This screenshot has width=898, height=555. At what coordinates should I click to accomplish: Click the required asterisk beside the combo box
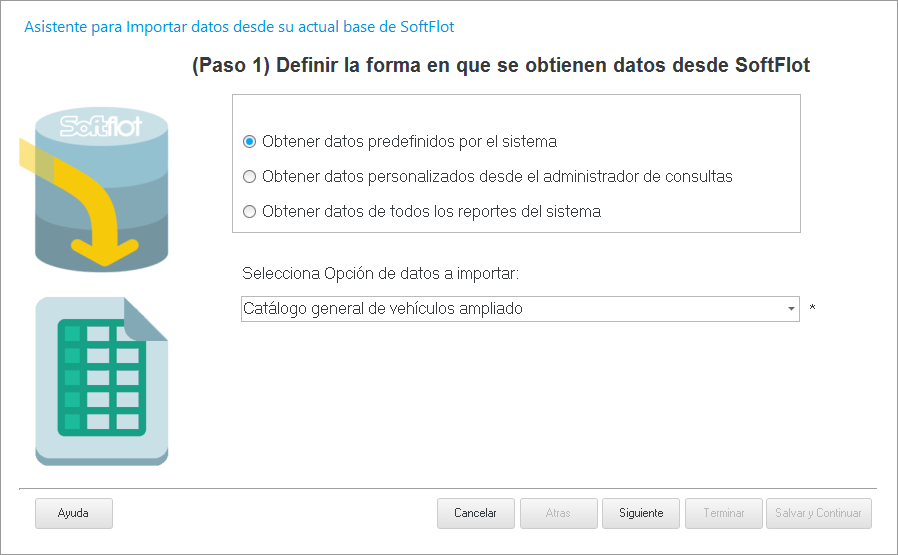[x=812, y=309]
